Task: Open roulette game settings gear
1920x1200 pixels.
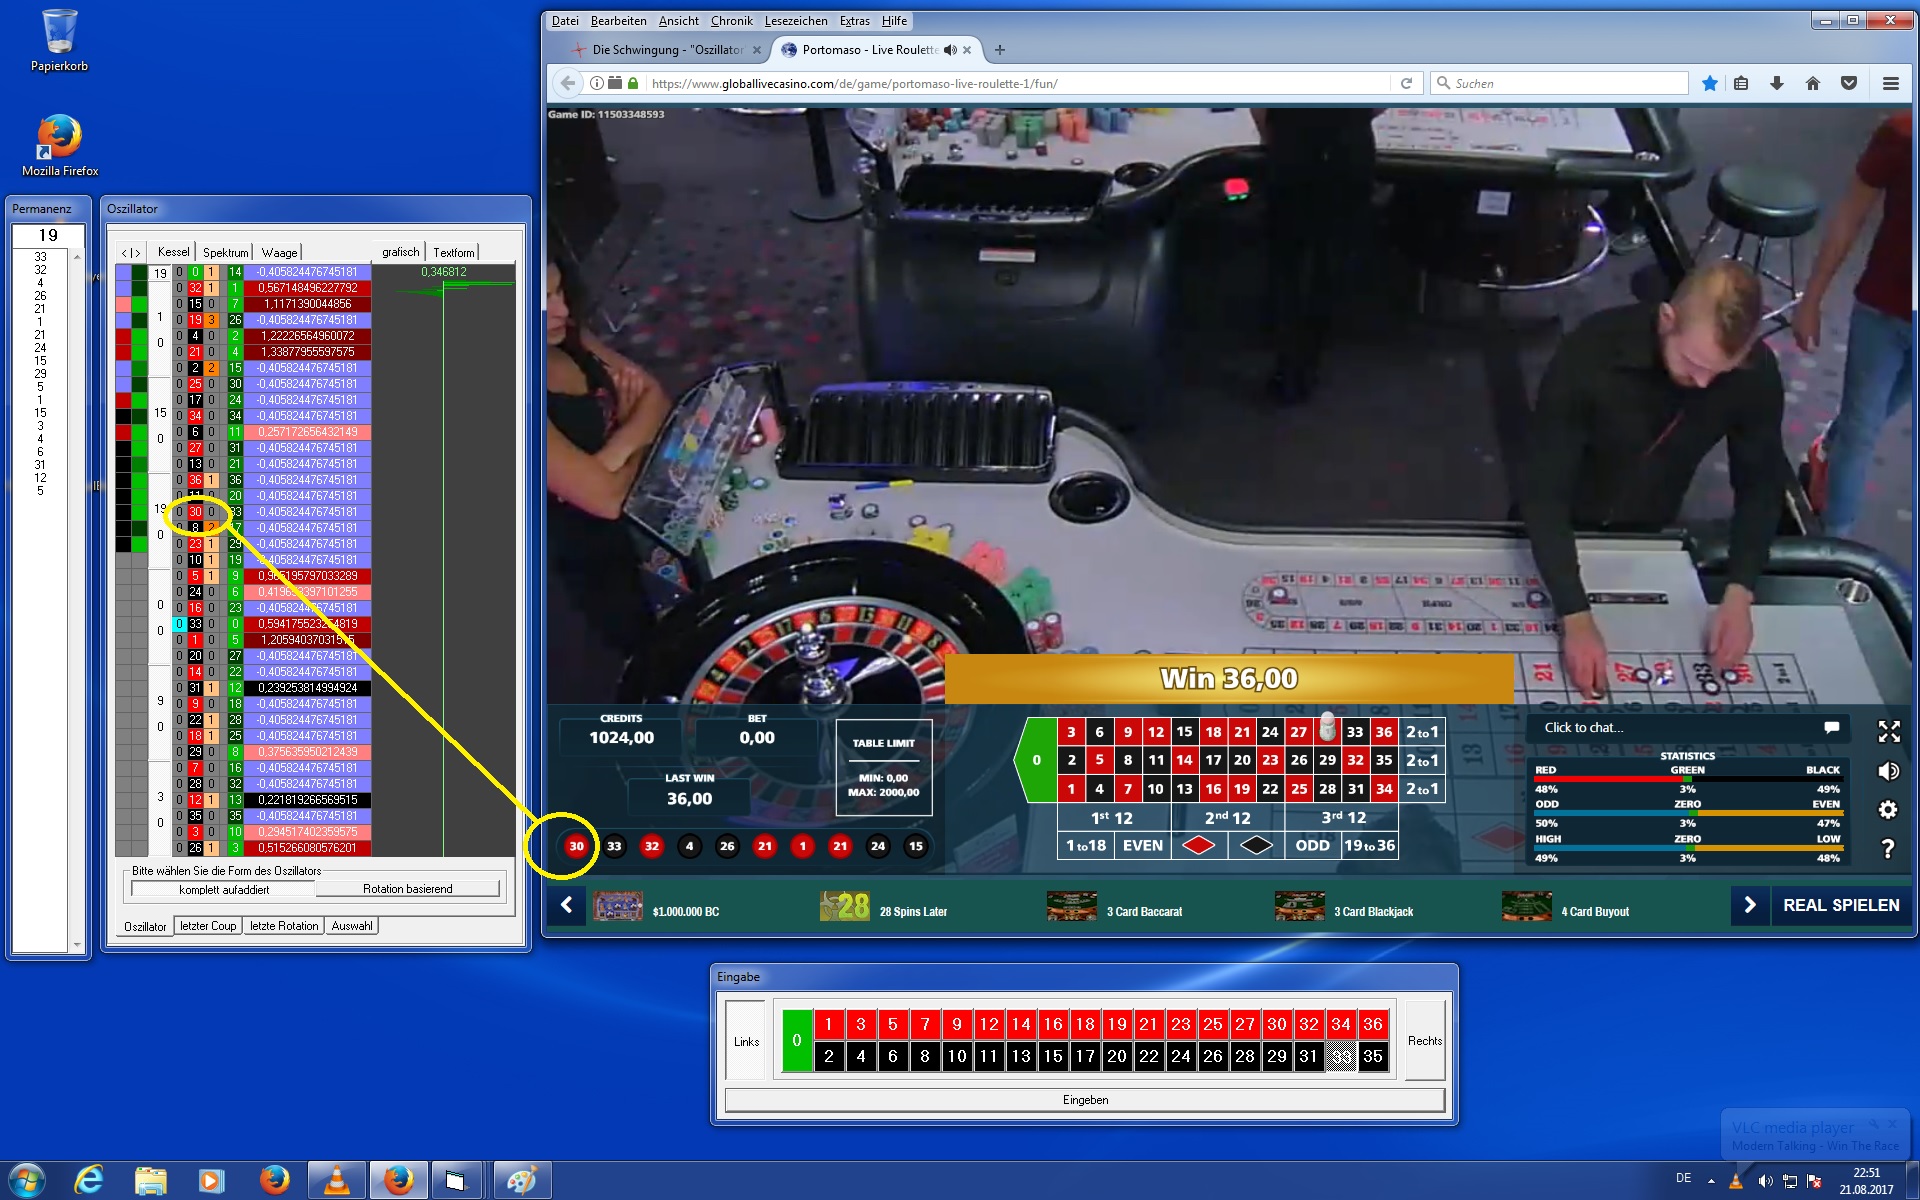Action: pos(1889,809)
